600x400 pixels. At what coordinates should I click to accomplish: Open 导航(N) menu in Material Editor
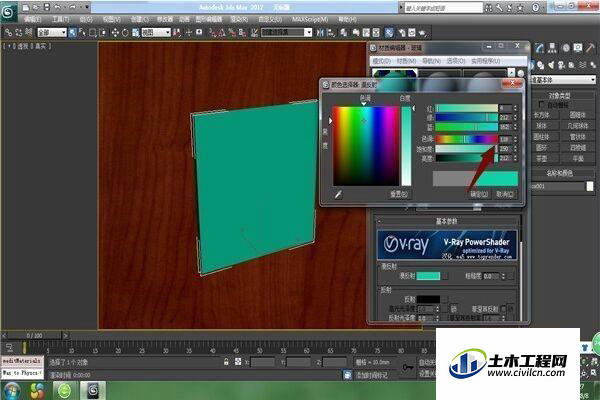tap(431, 61)
